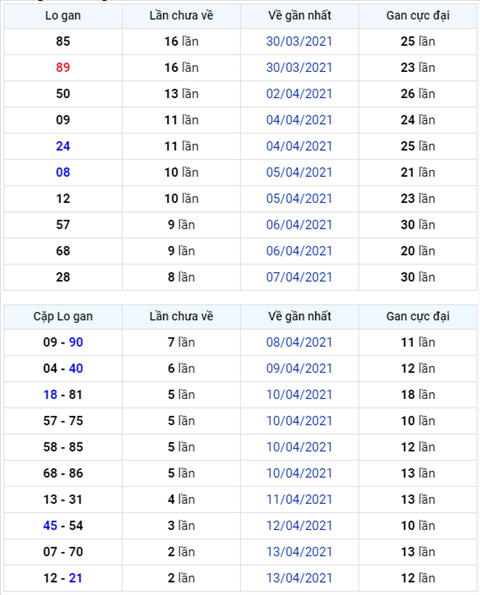
Task: Open the 10/04/2021 link in the 58 - 85 row
Action: click(x=299, y=447)
